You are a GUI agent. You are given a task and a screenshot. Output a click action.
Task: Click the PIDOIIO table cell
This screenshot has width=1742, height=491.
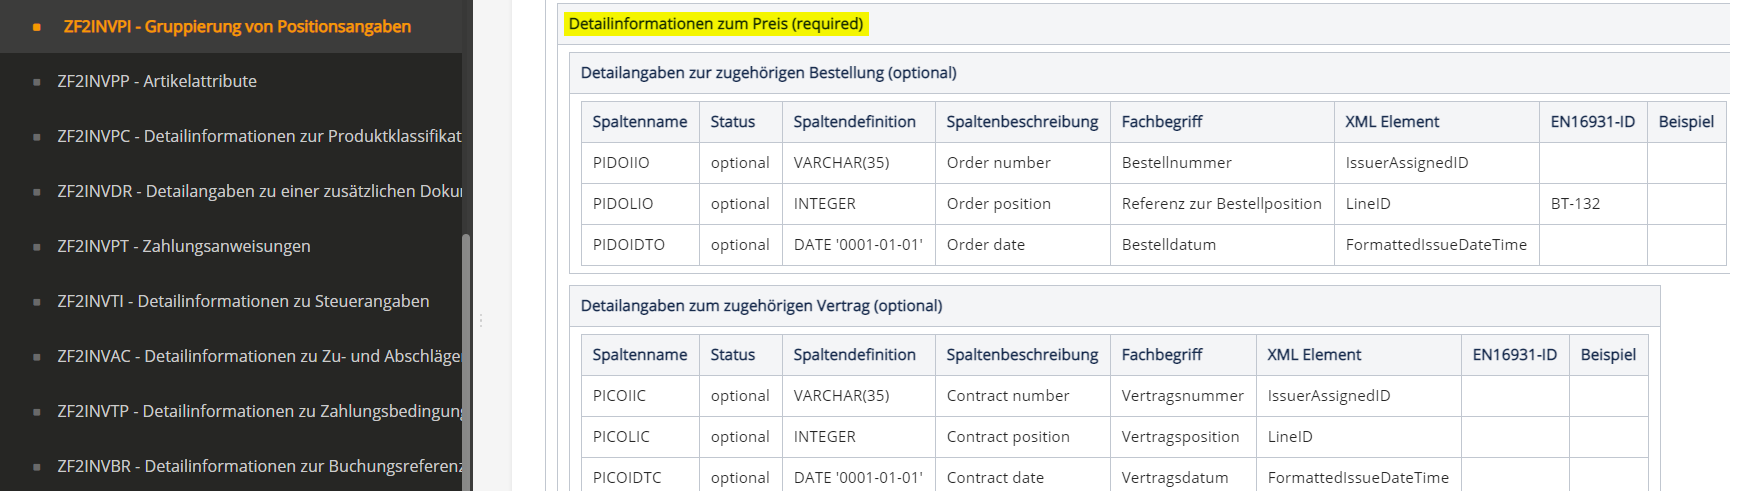621,163
